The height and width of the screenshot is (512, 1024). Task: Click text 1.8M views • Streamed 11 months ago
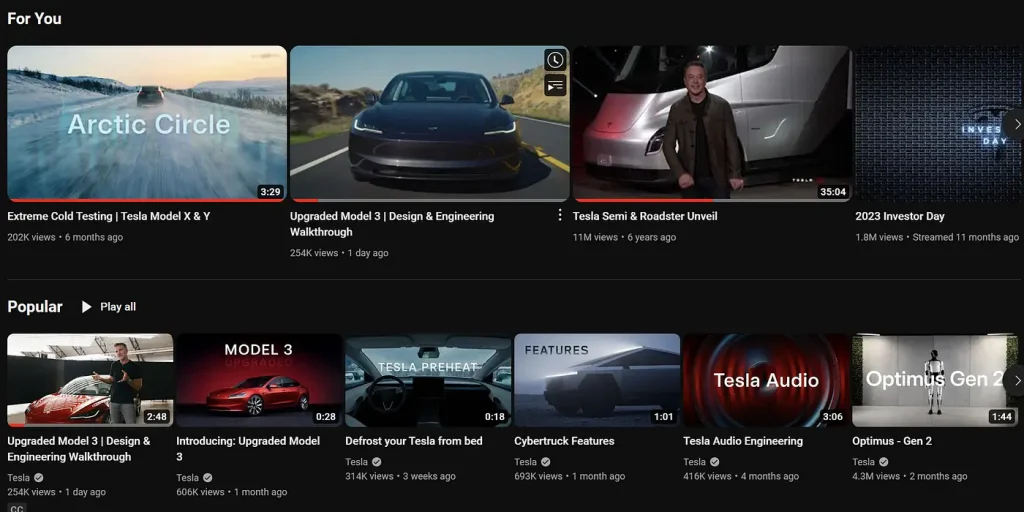[x=937, y=237]
